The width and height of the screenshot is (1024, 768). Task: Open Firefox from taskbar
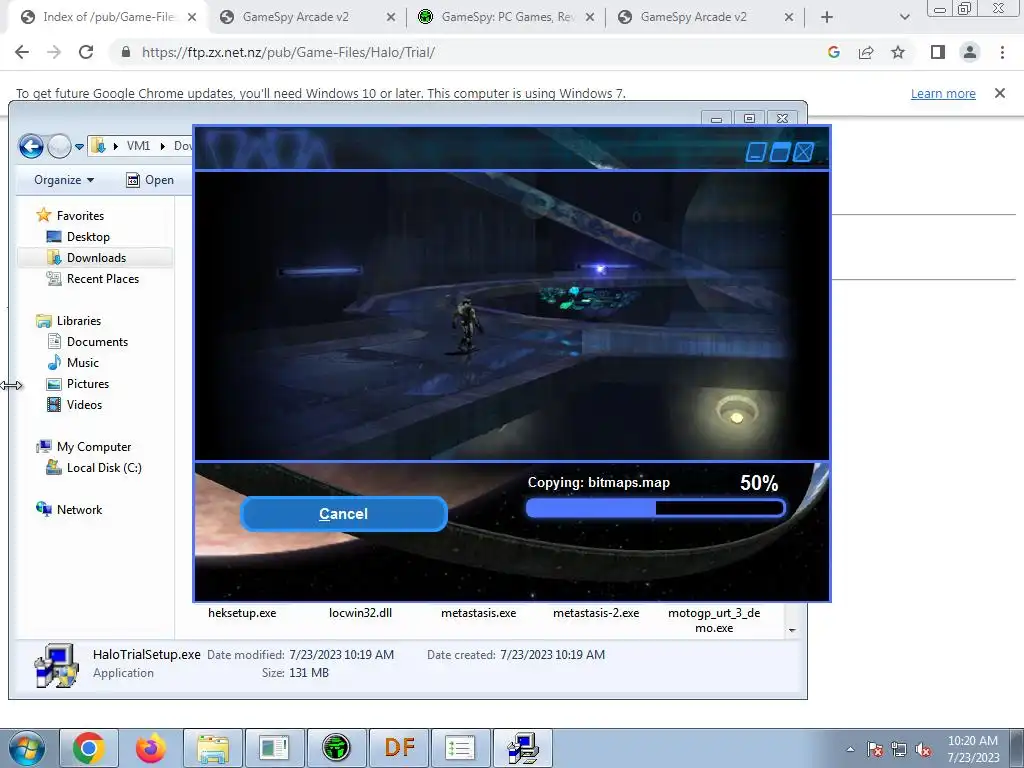click(x=151, y=748)
